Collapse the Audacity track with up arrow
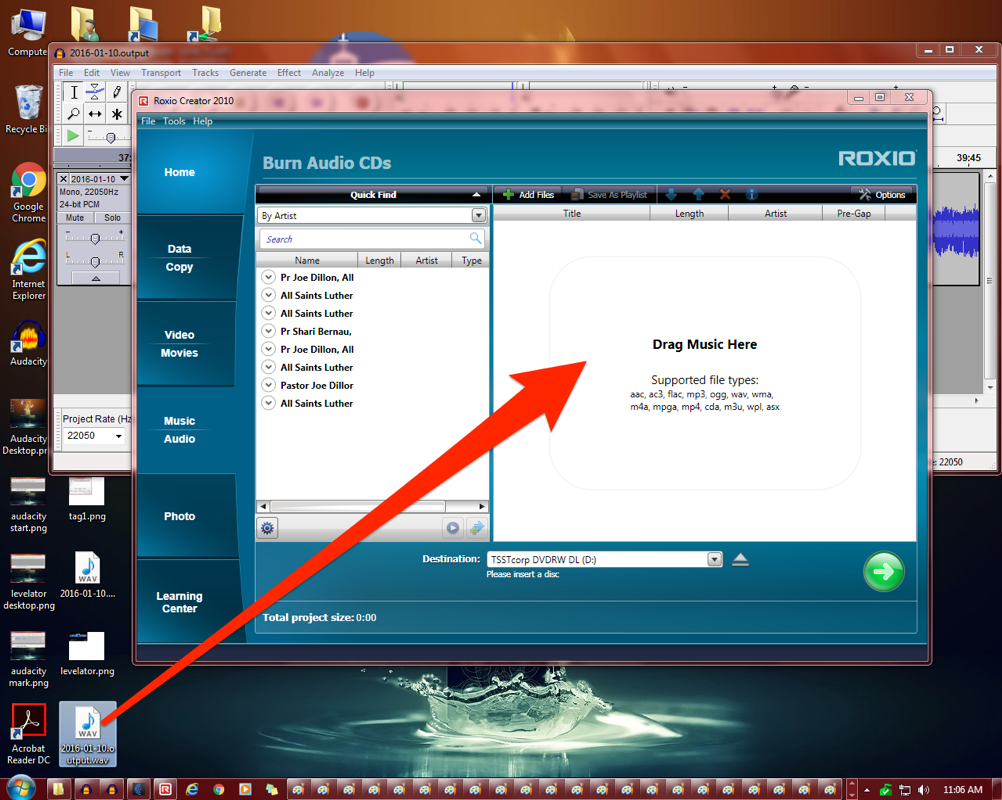The height and width of the screenshot is (800, 1002). [95, 279]
